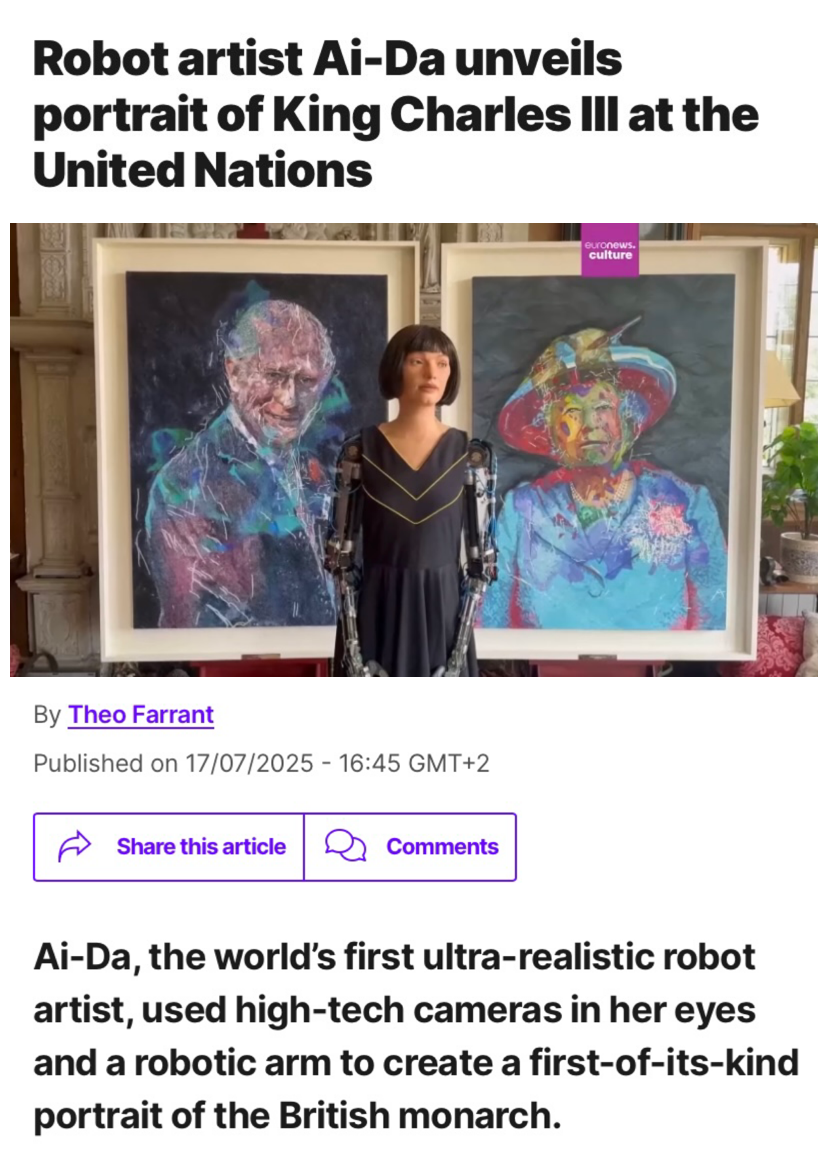
Task: Click the publication date text
Action: coord(261,763)
